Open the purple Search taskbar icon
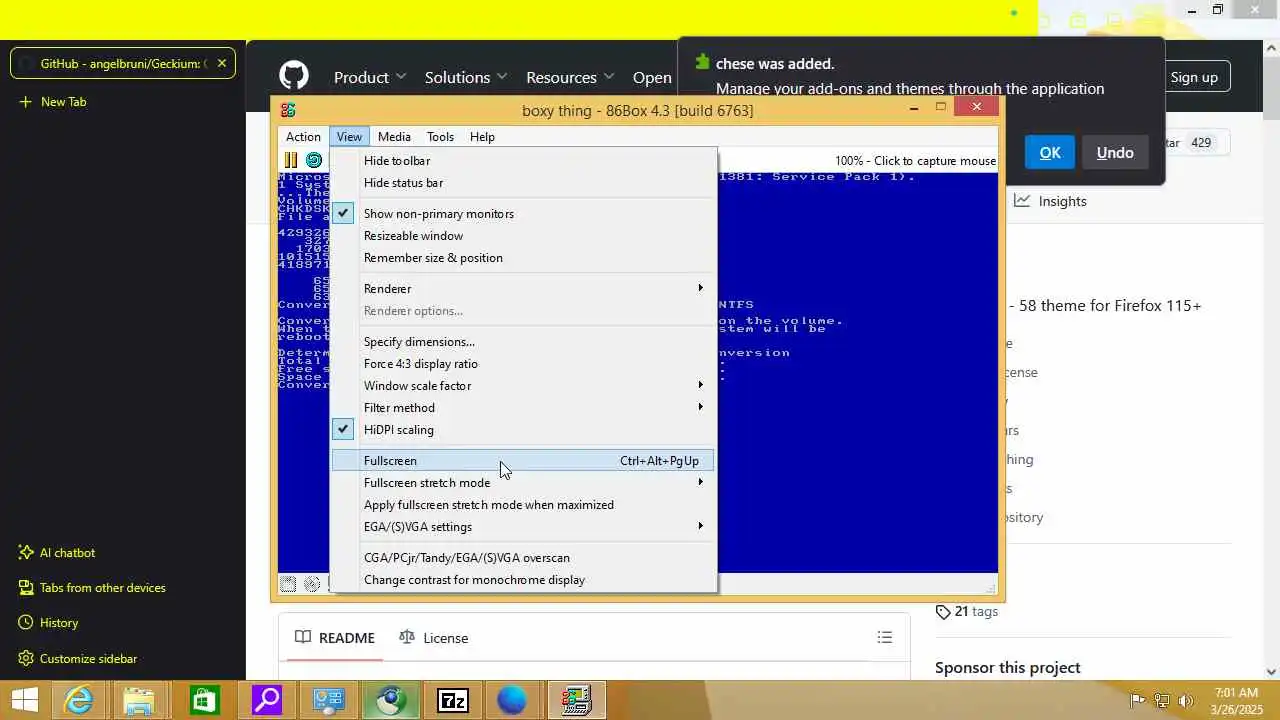1280x720 pixels. coord(266,700)
